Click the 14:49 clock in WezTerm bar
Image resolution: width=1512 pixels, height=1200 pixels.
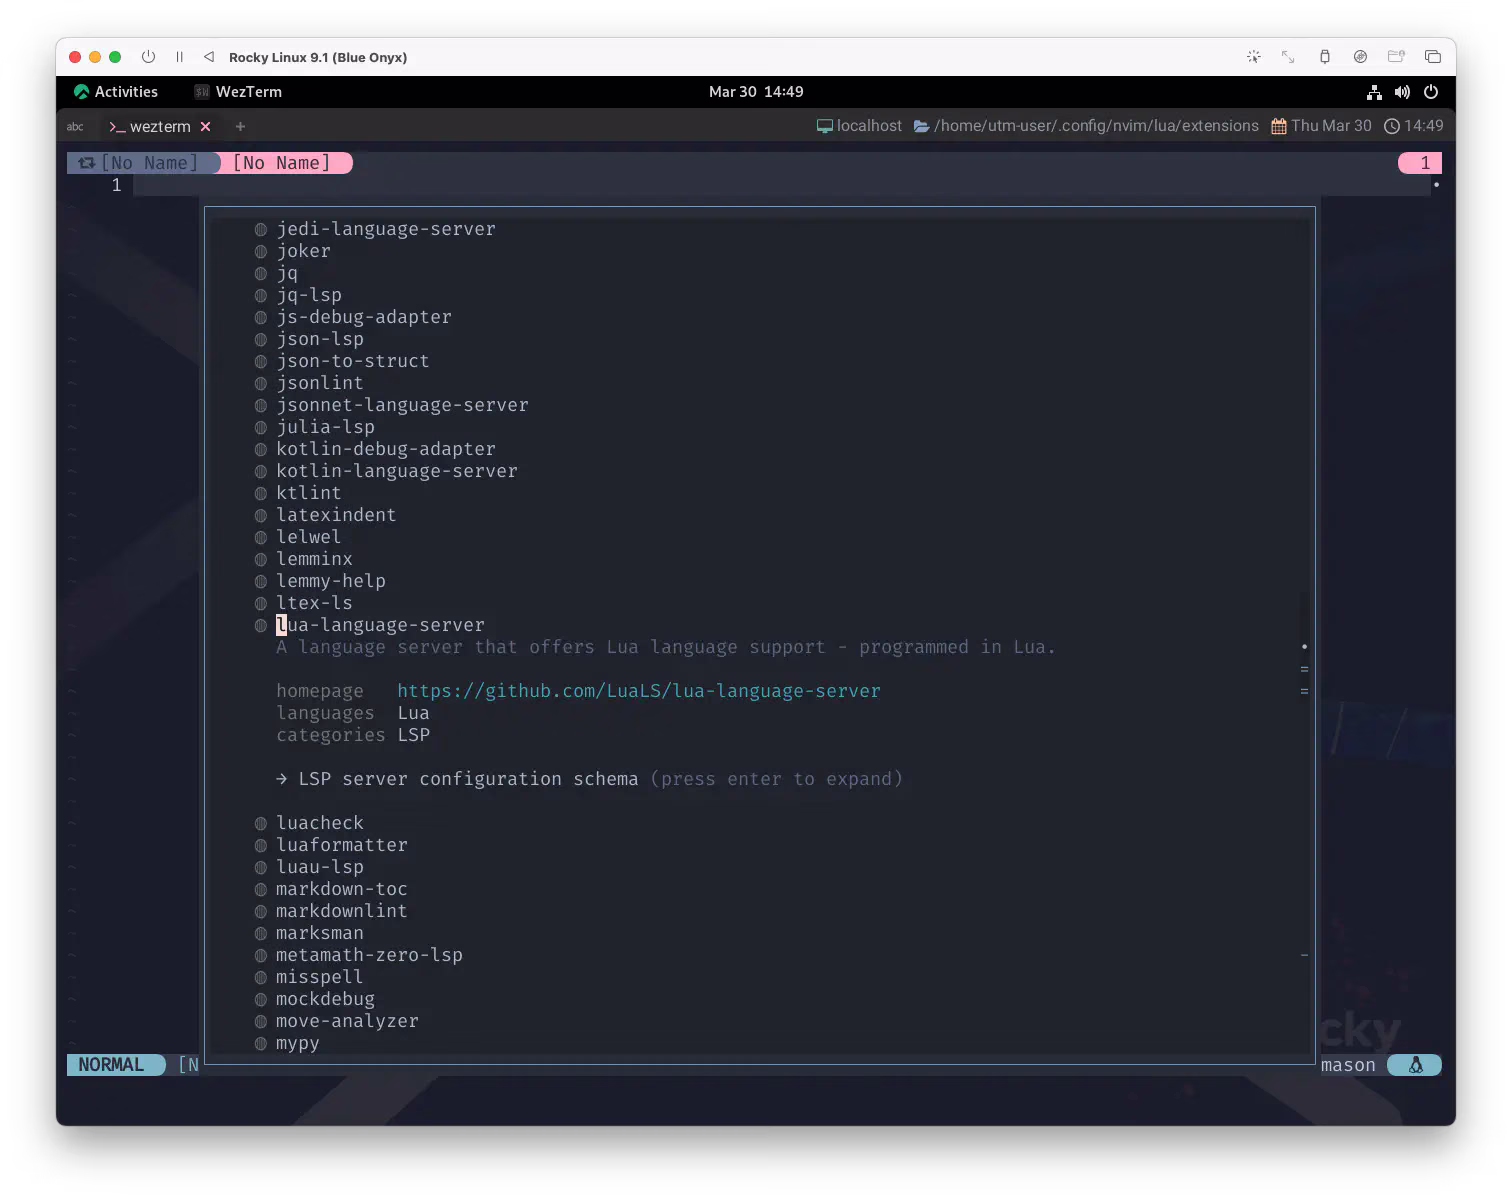[x=1413, y=126]
